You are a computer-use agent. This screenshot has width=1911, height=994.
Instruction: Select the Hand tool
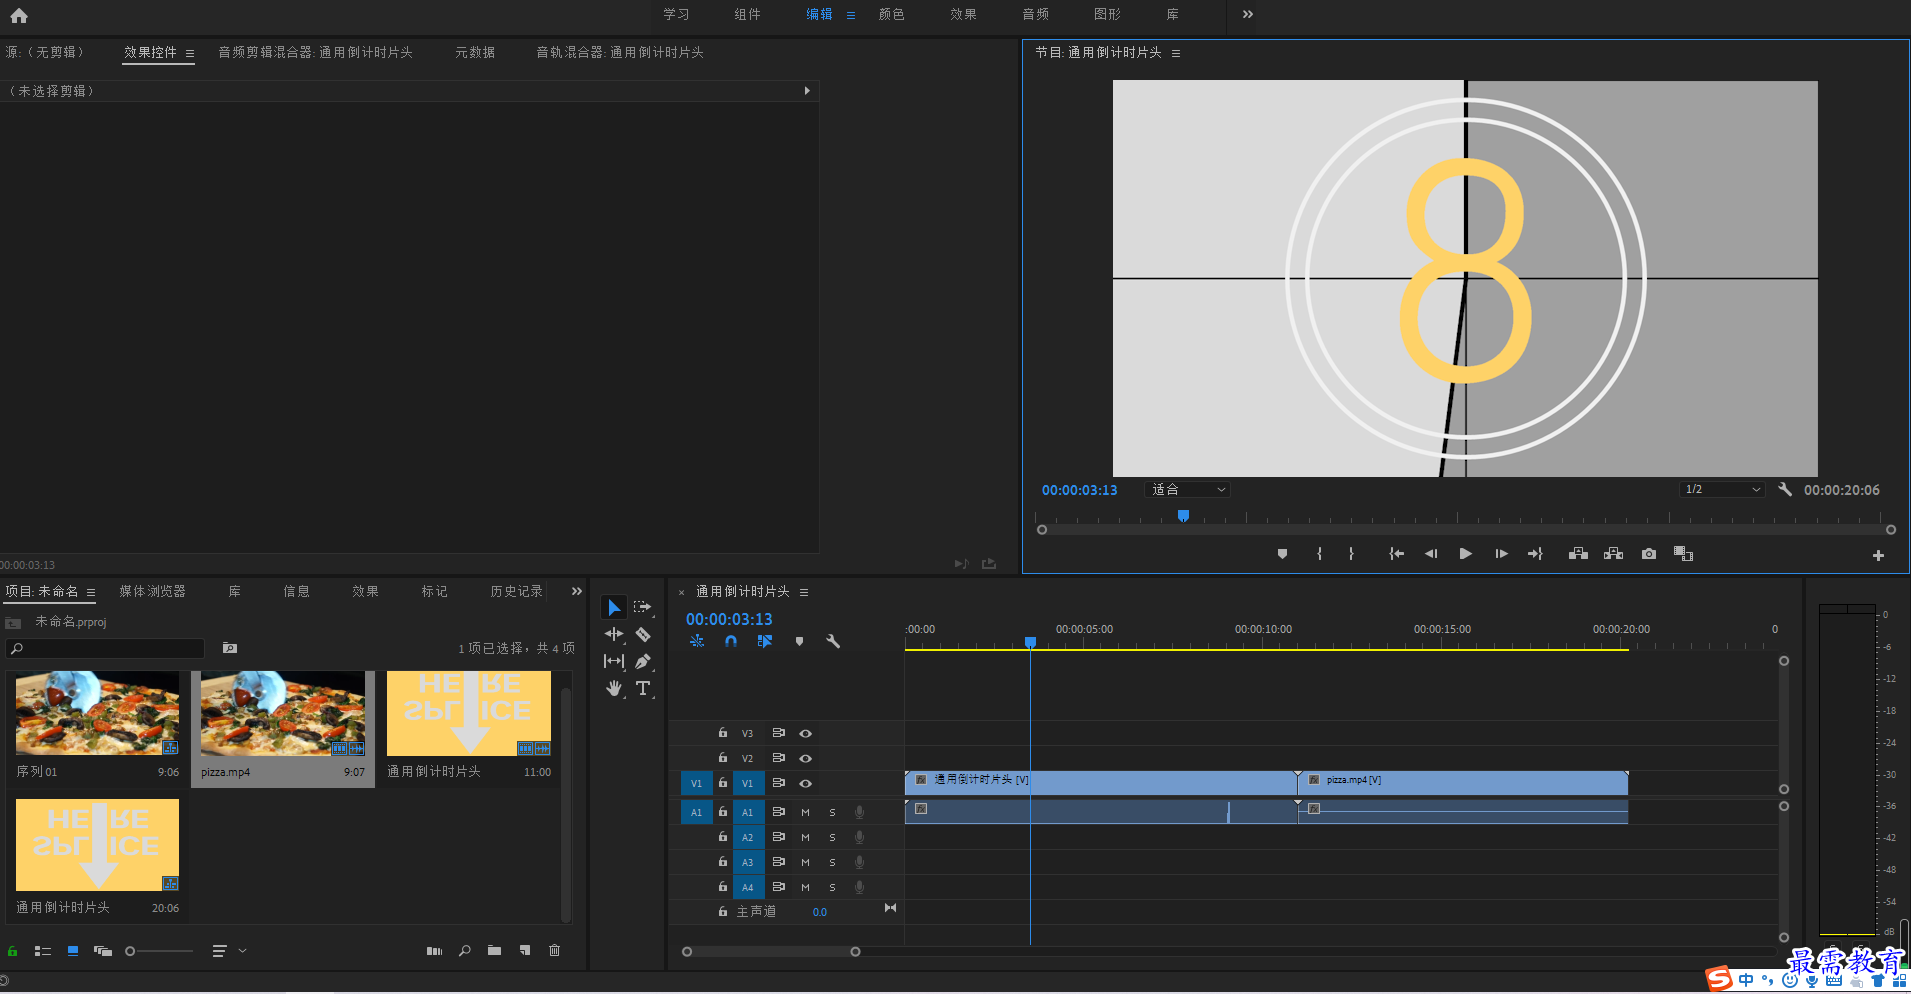click(614, 688)
